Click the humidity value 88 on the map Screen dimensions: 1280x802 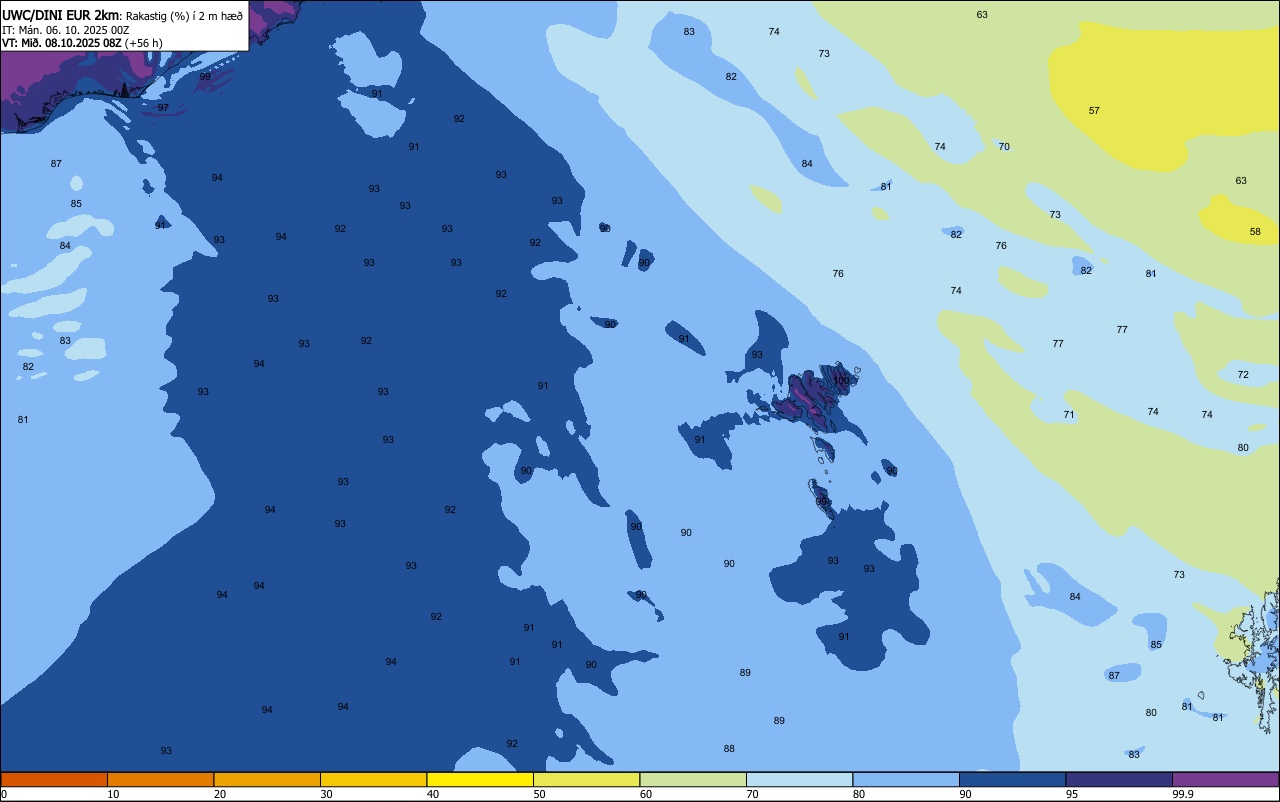tap(729, 749)
